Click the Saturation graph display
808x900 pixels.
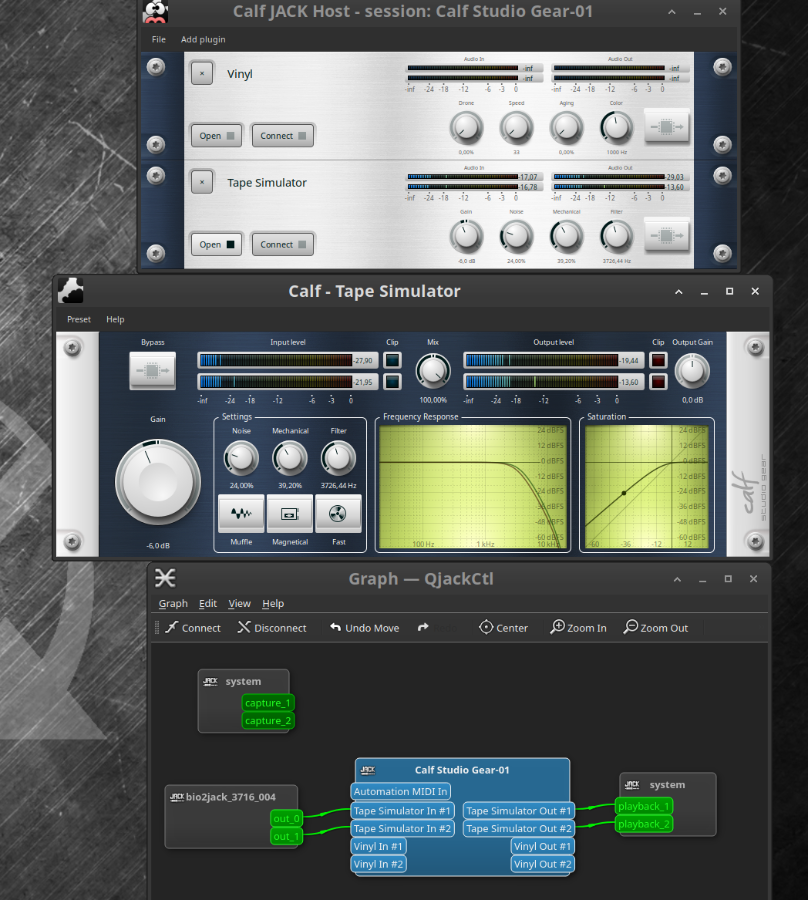(647, 487)
